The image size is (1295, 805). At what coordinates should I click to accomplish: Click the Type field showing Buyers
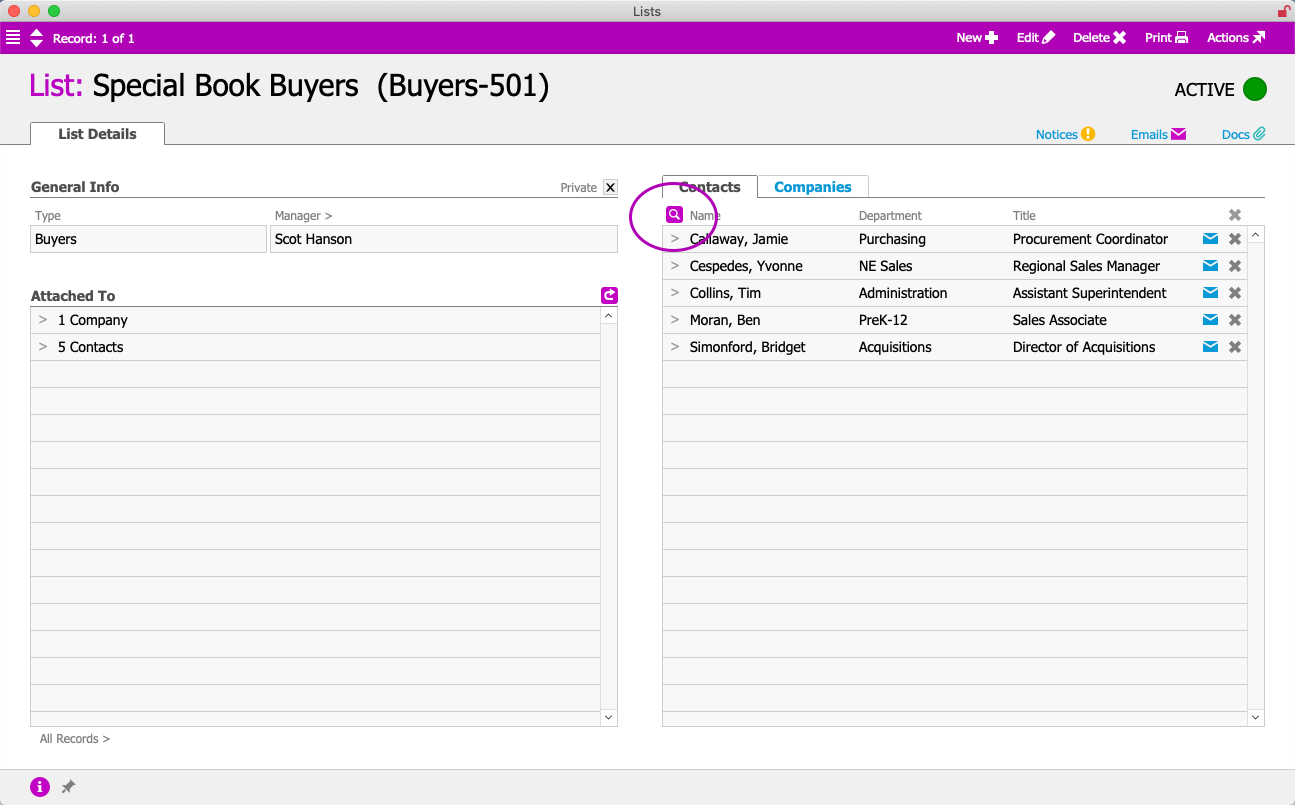tap(149, 239)
